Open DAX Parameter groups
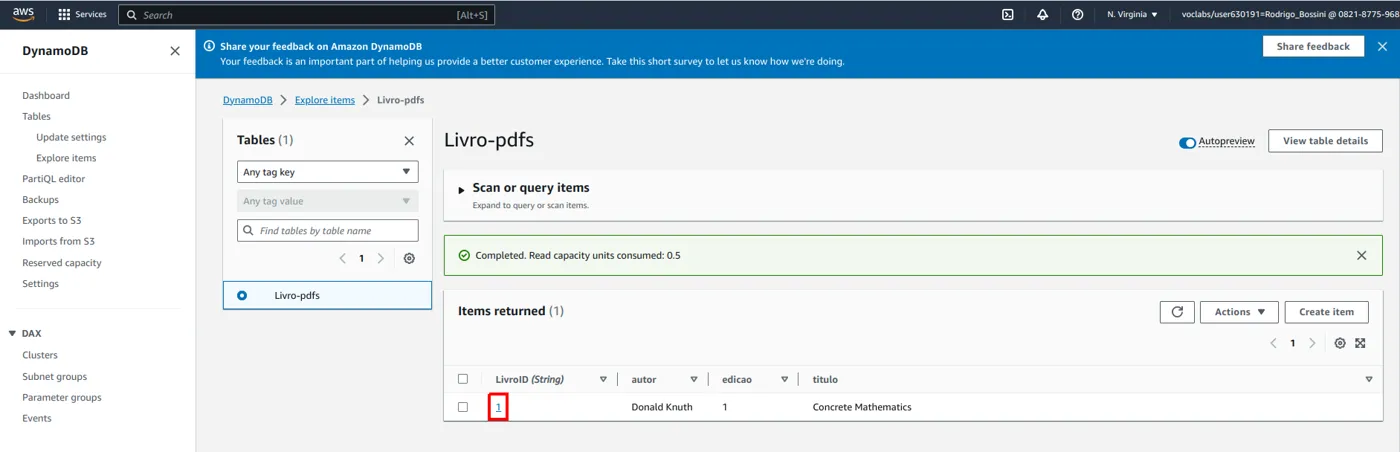 [x=62, y=398]
